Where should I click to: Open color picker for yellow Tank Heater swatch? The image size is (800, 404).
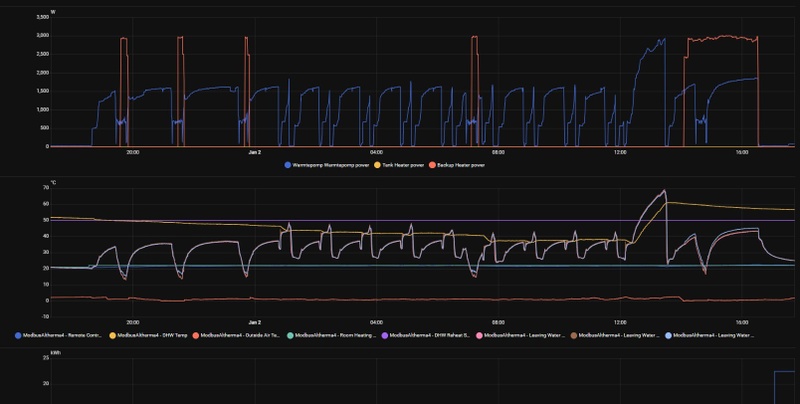[x=378, y=165]
